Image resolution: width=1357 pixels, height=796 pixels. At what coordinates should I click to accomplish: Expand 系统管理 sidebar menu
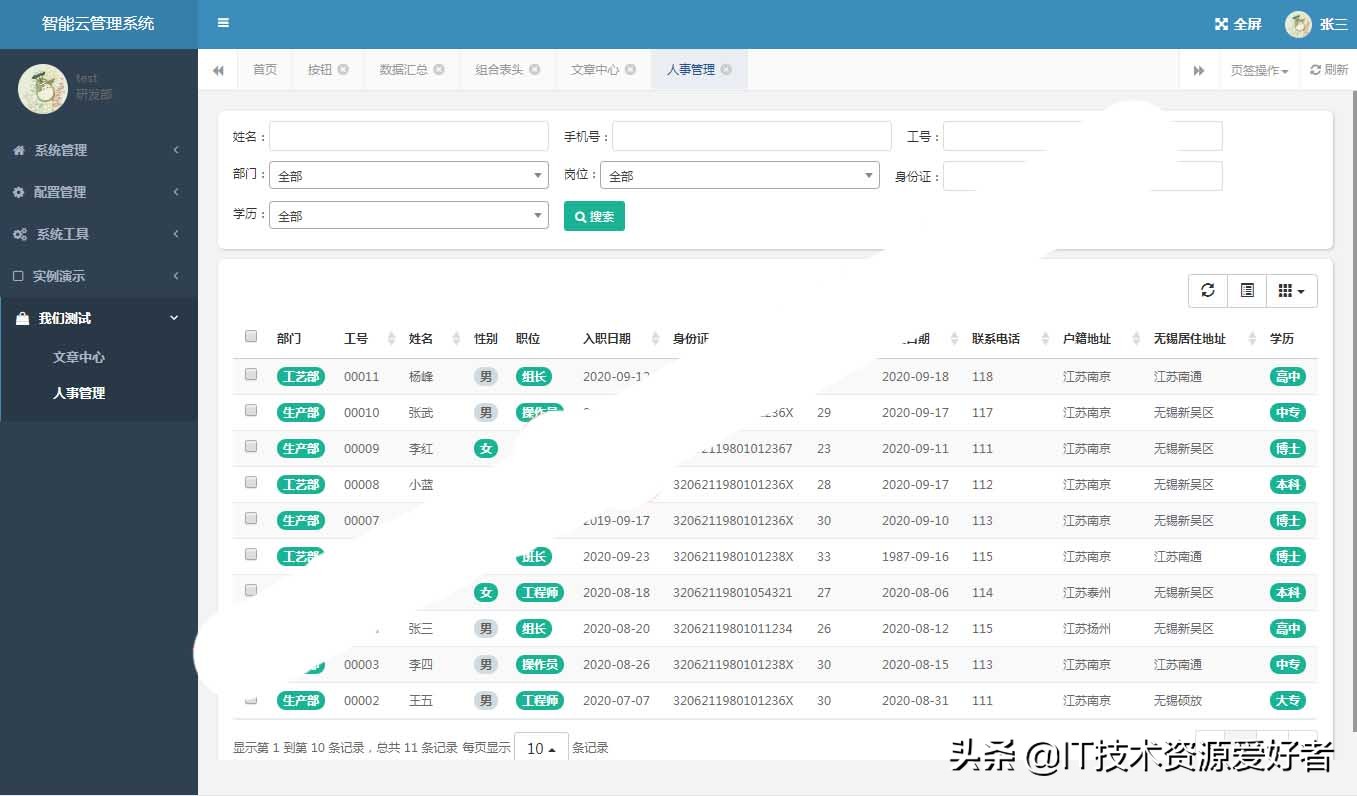pyautogui.click(x=99, y=150)
